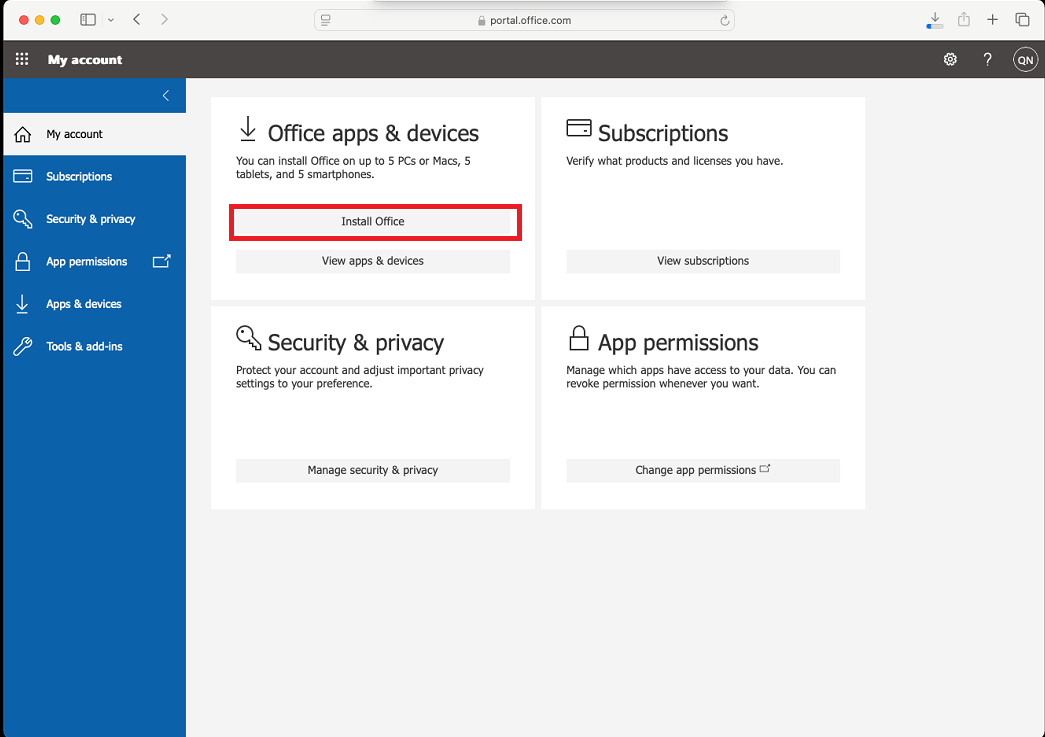Screen dimensions: 1045x737
Task: Show Safari downloads list
Action: point(934,20)
